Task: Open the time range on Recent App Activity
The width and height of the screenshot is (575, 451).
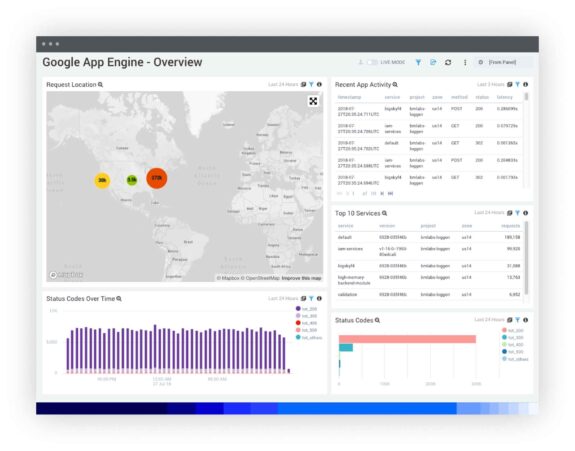Action: pyautogui.click(x=491, y=84)
